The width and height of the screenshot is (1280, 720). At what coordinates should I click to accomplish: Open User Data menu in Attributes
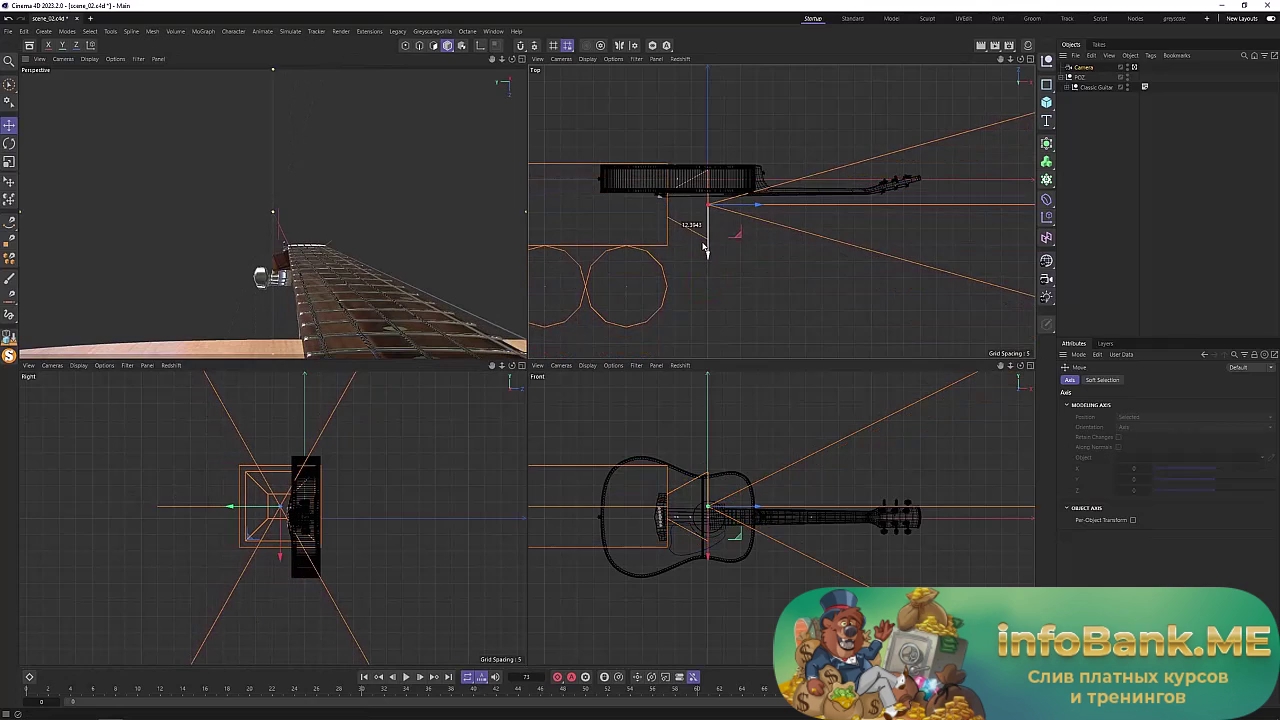[1121, 355]
